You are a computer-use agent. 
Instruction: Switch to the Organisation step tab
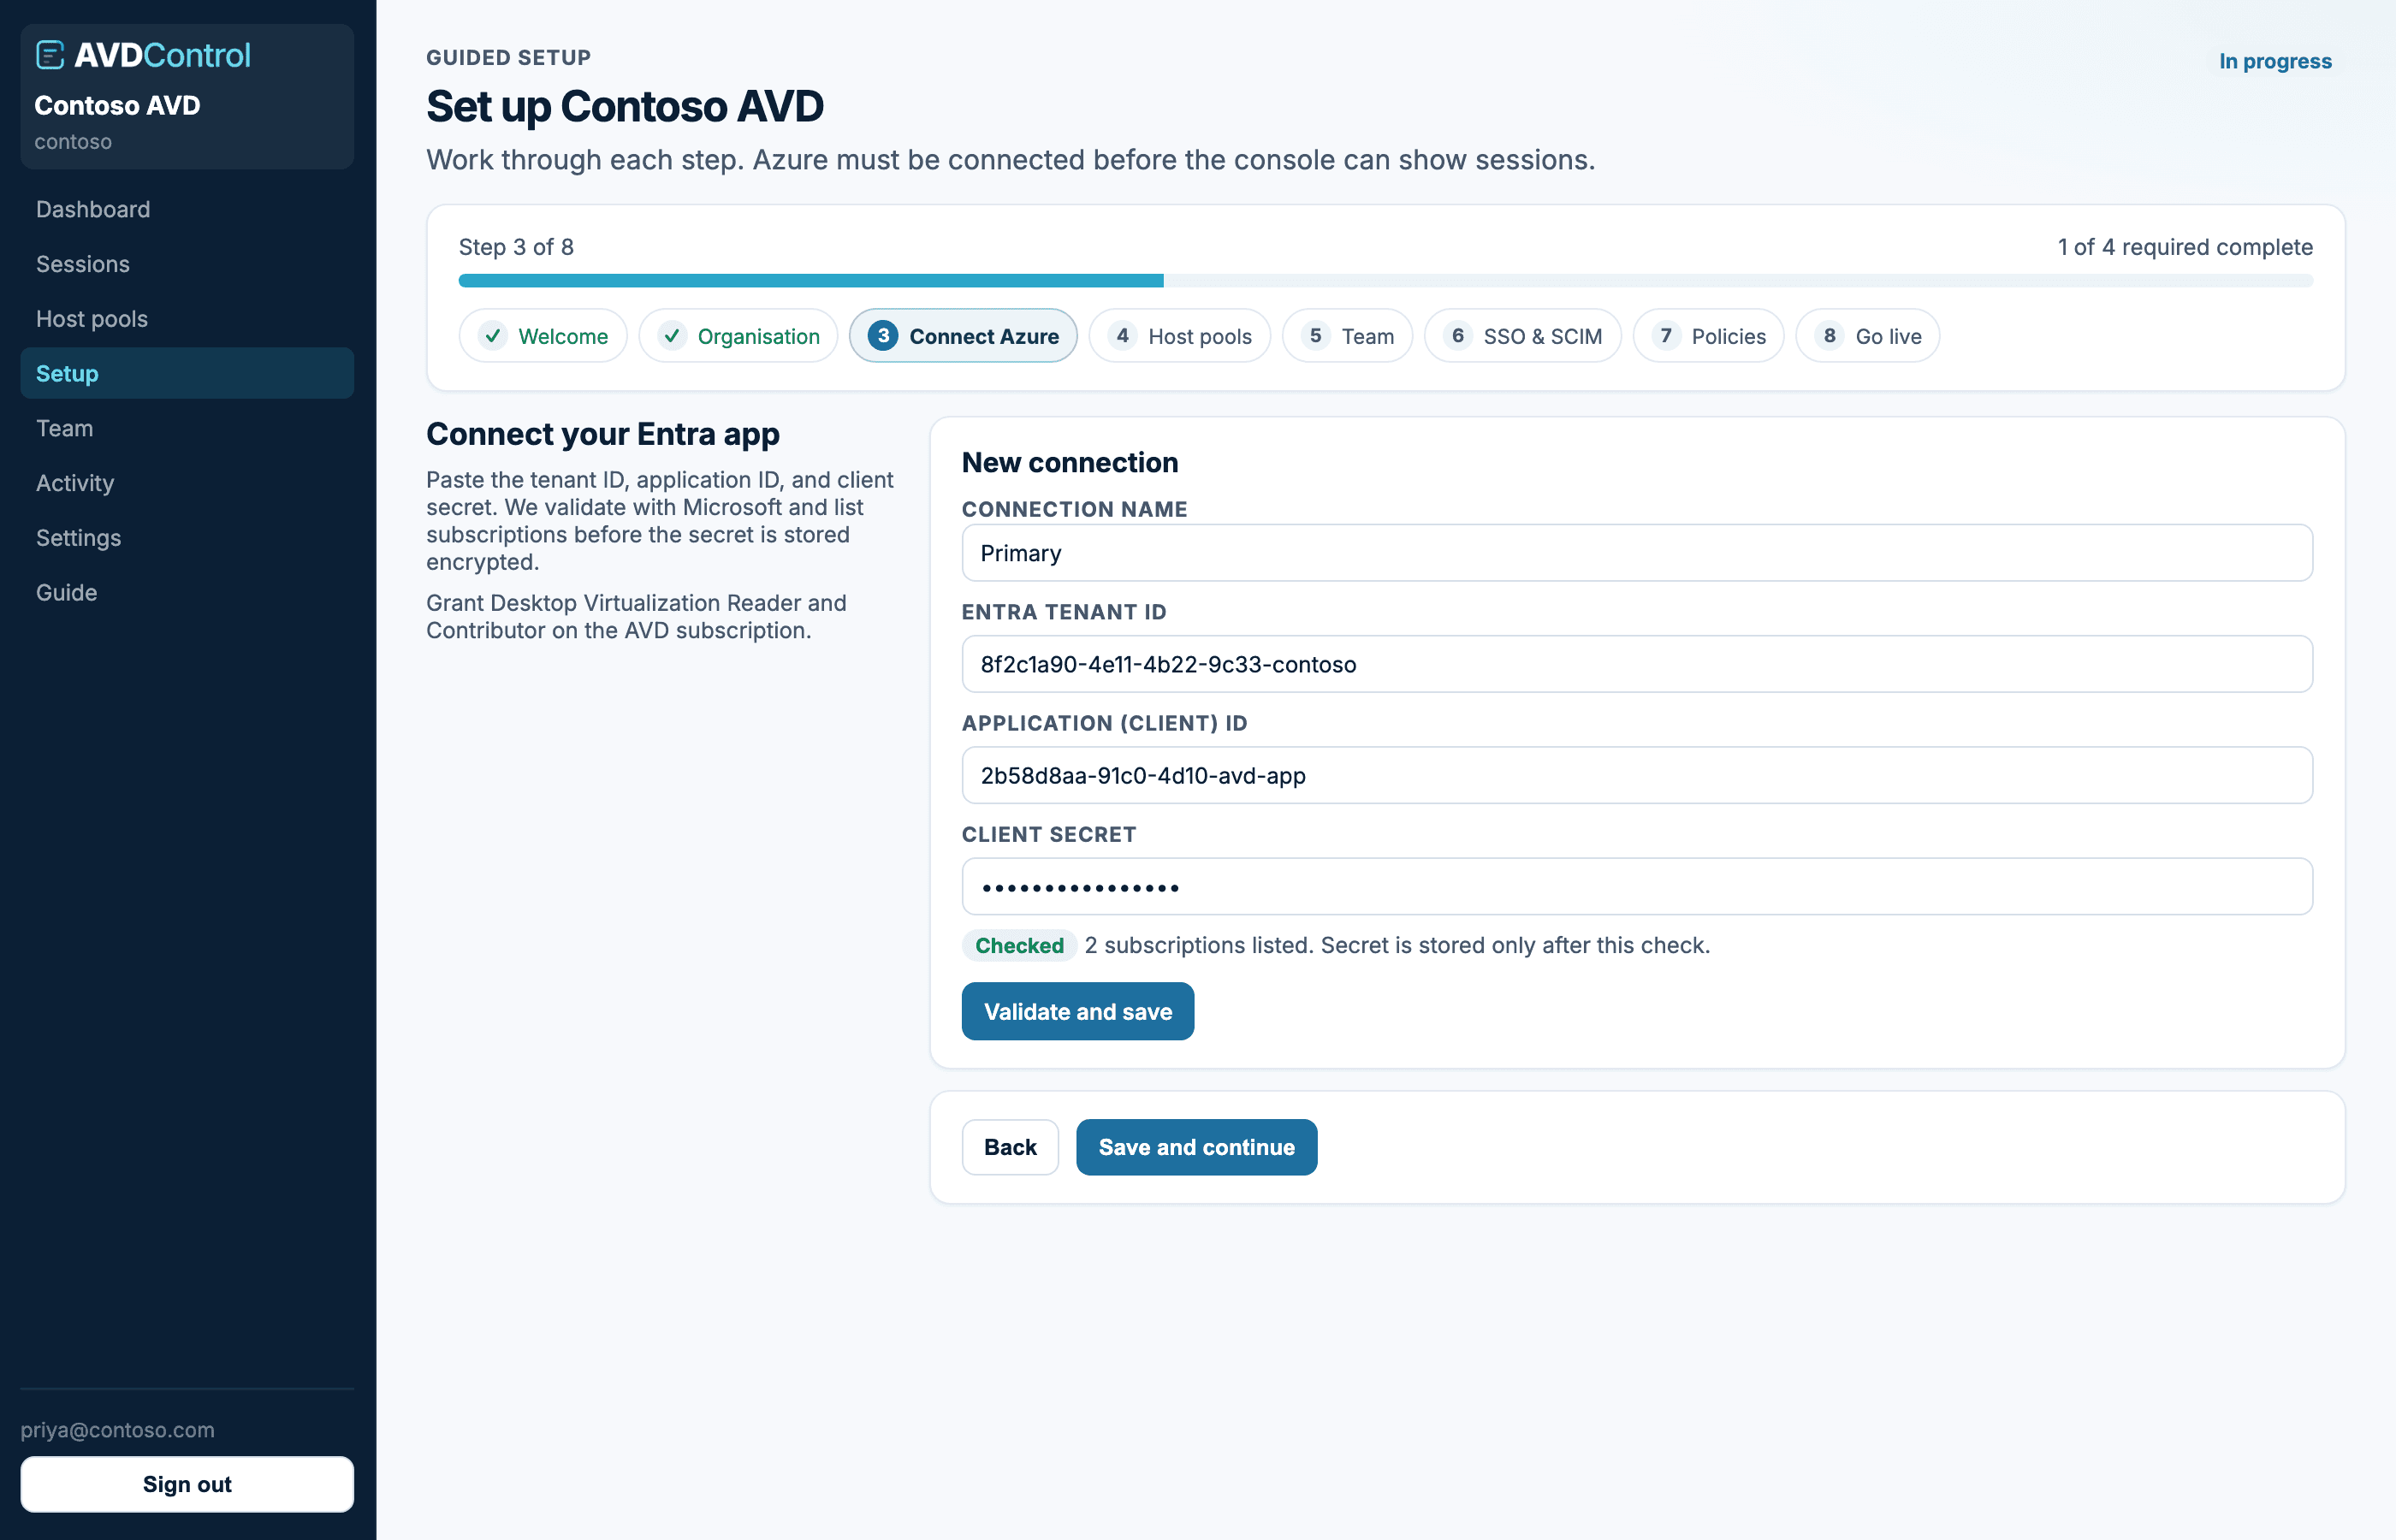pos(738,336)
